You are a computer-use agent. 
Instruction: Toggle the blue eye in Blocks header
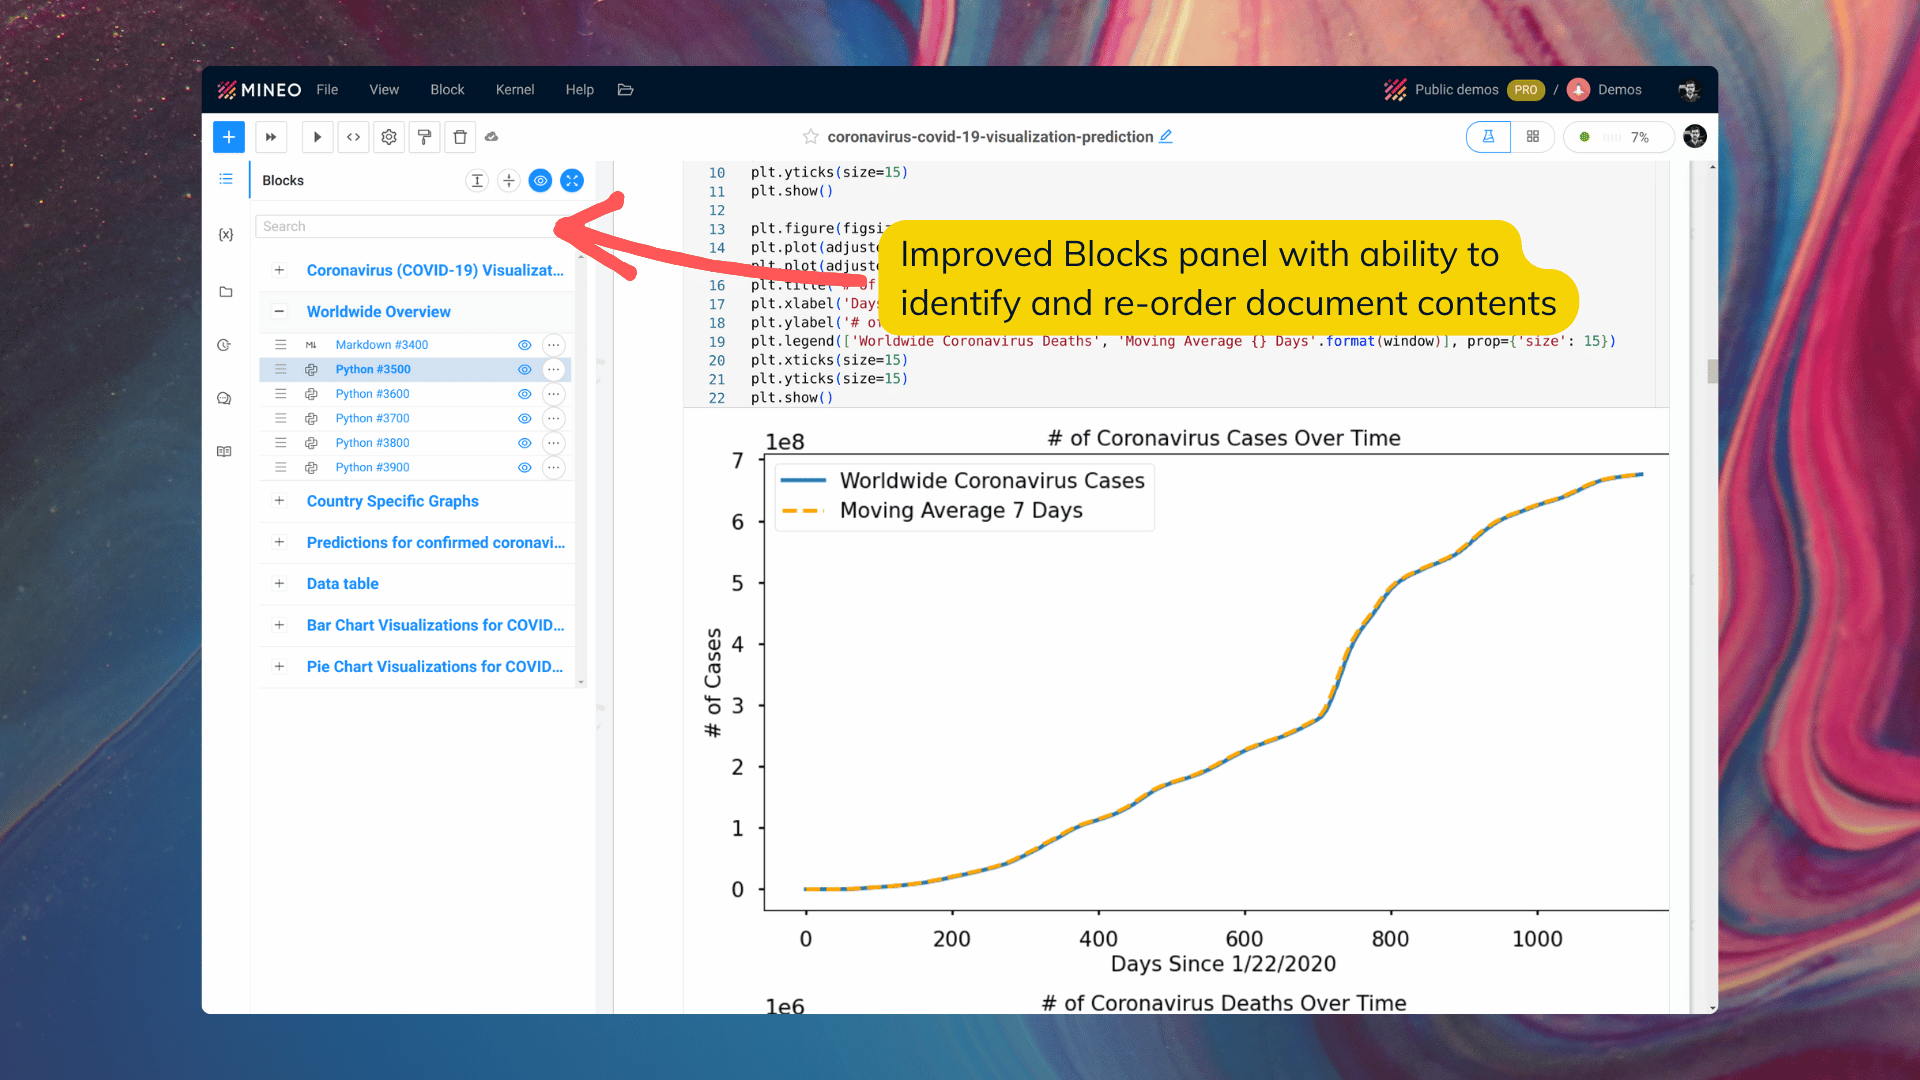click(x=540, y=180)
